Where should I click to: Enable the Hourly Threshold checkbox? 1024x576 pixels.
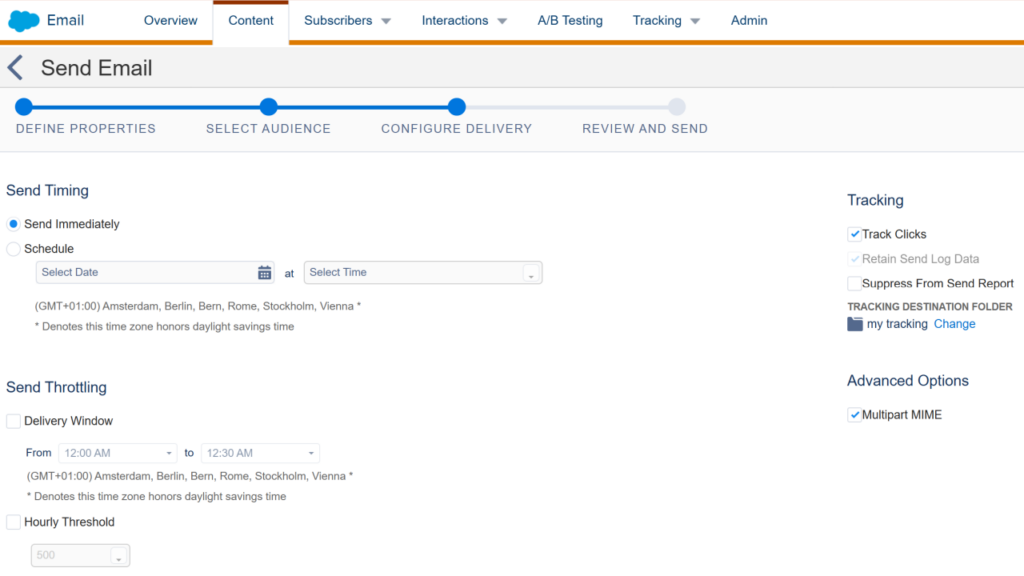[x=13, y=522]
